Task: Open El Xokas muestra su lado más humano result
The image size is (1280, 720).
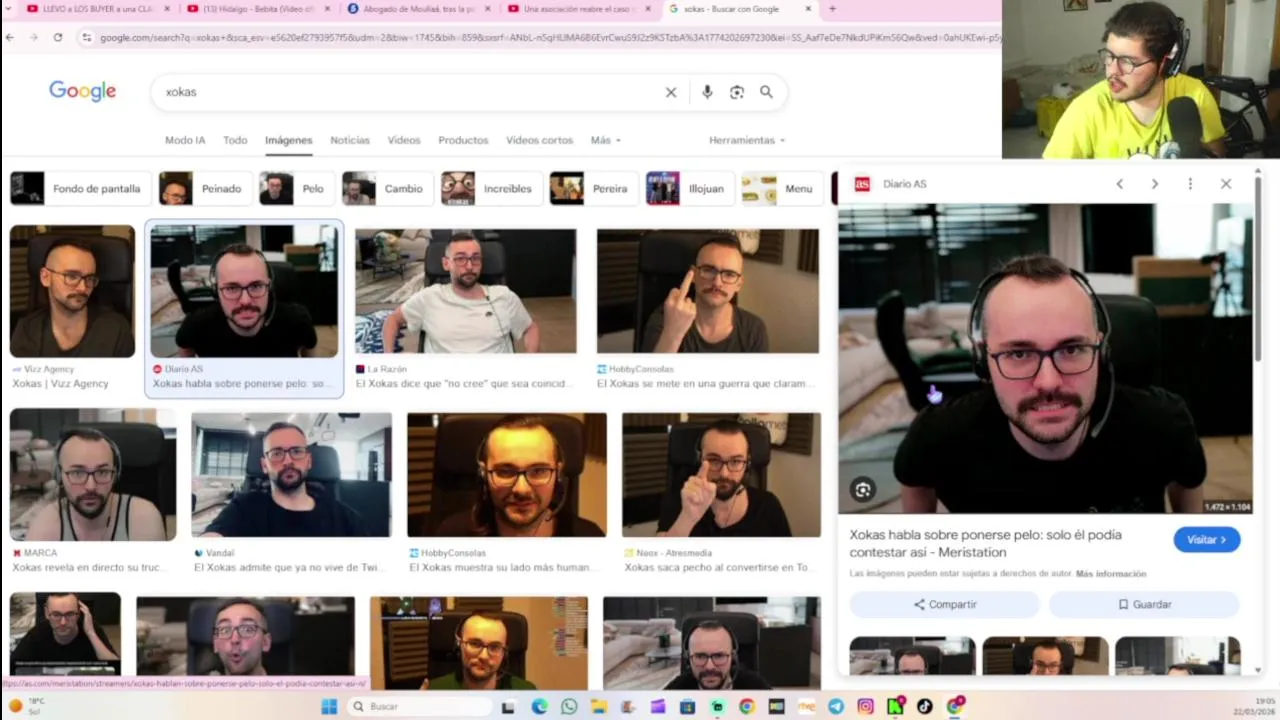Action: (x=506, y=493)
